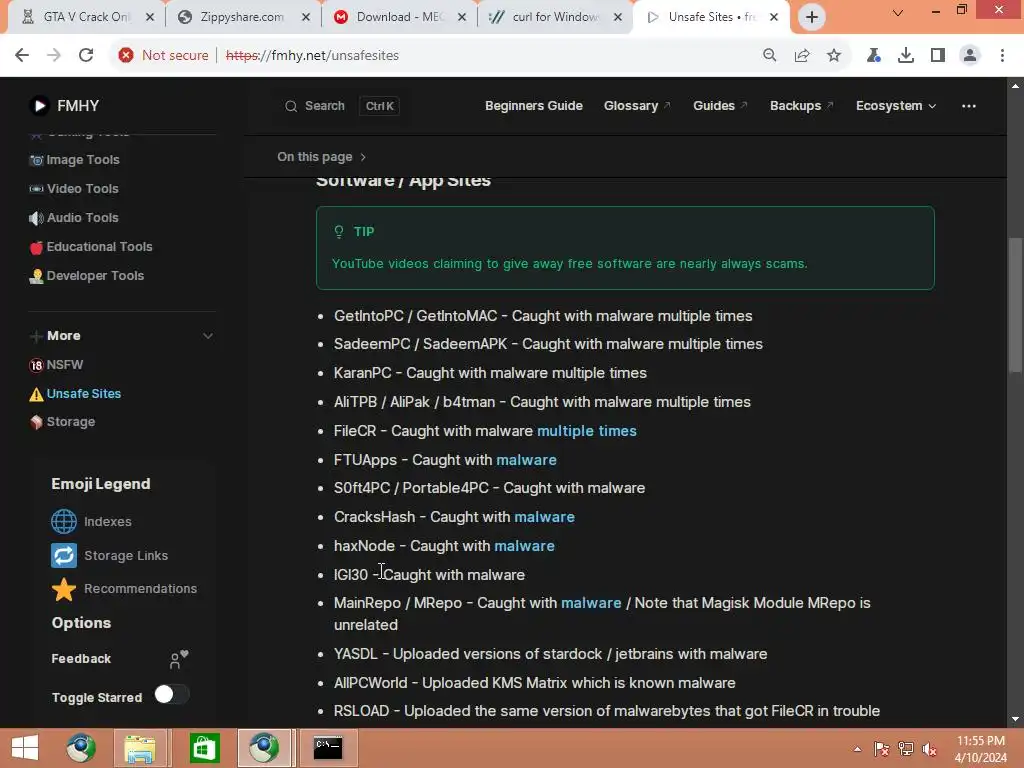
Task: Open the Search box
Action: pos(341,106)
